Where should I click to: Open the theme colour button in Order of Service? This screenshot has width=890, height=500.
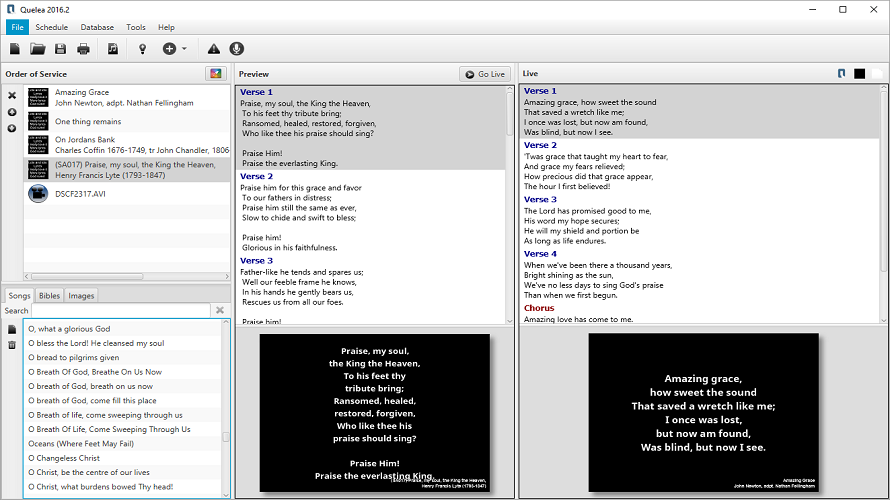click(x=215, y=74)
